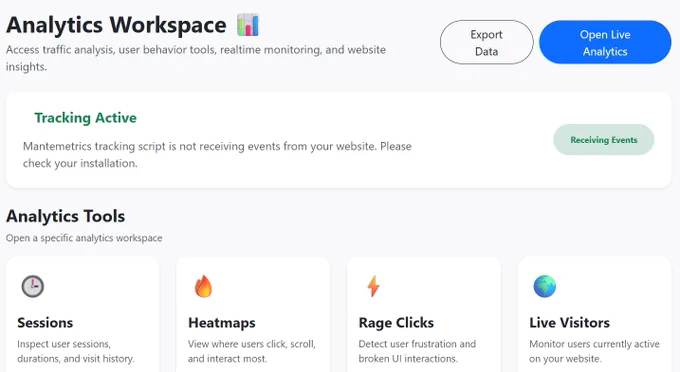
Task: Open the Live Visitors card title
Action: tap(569, 323)
